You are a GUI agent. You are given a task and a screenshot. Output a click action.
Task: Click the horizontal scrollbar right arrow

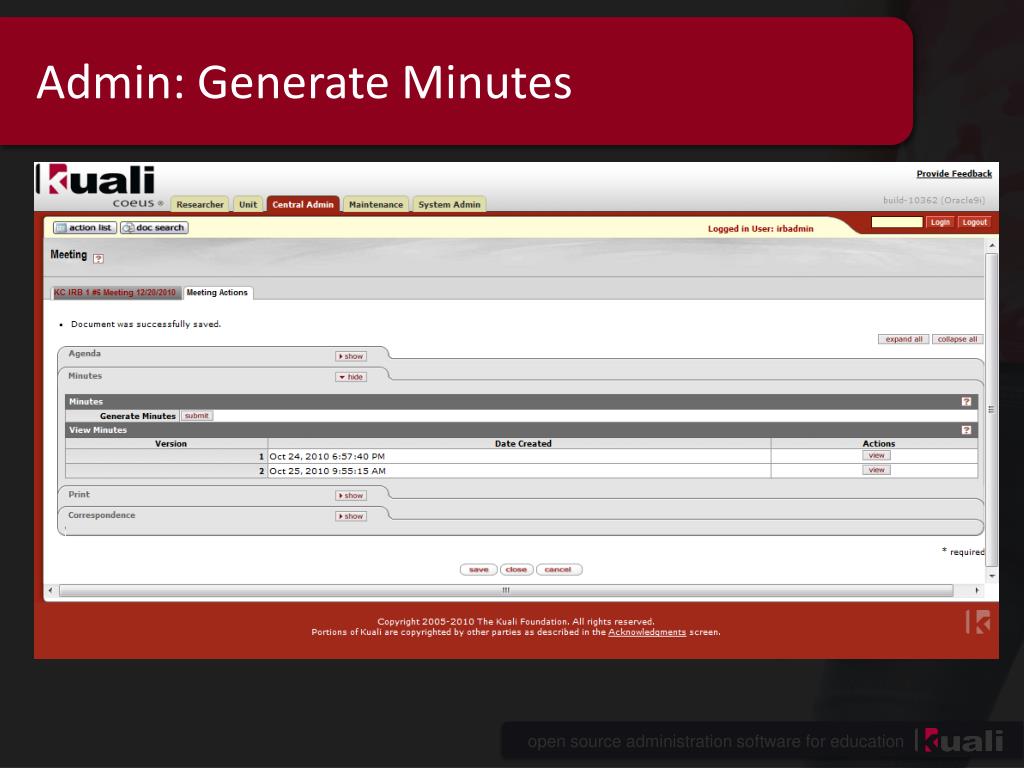point(977,590)
